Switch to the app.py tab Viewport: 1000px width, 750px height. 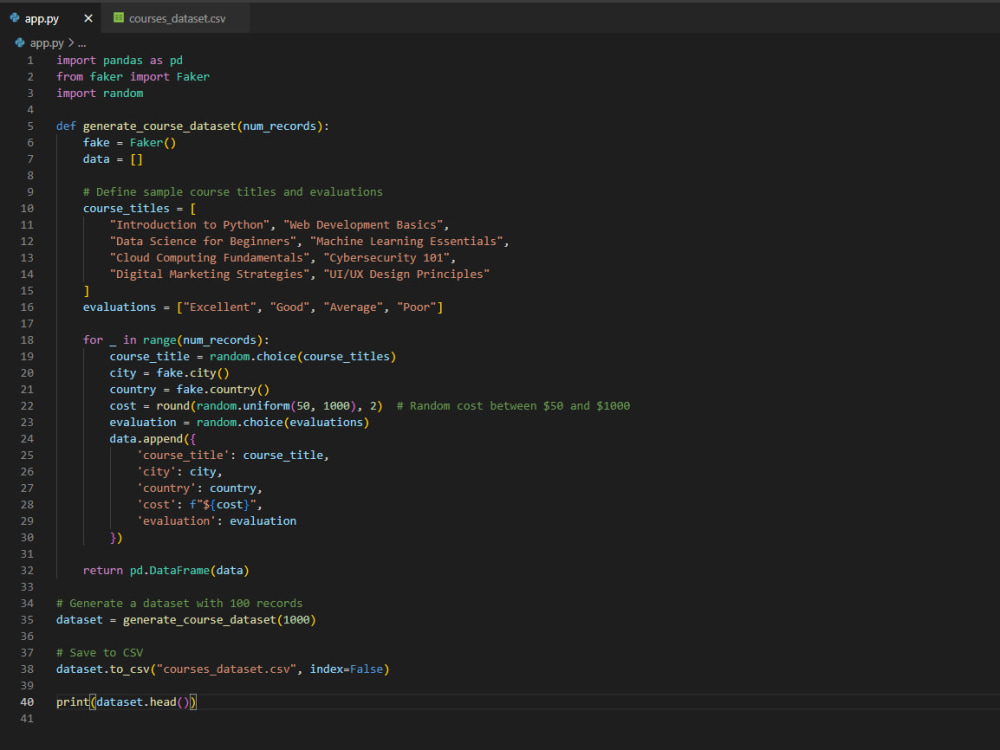42,18
